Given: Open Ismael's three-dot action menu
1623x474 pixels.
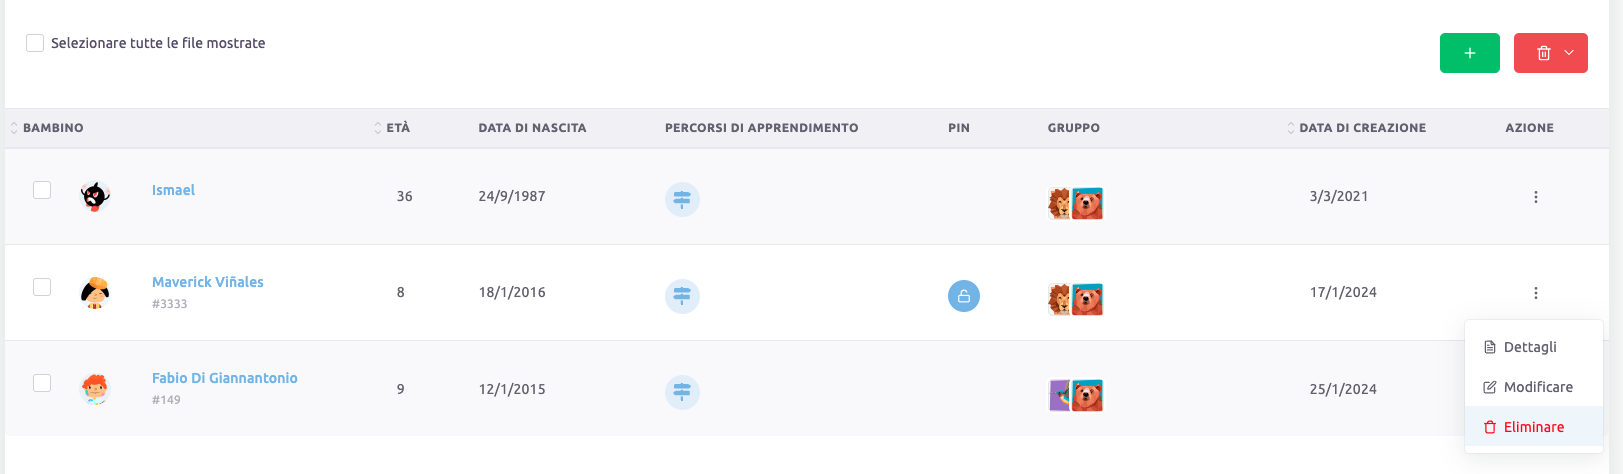Looking at the screenshot, I should pos(1535,197).
